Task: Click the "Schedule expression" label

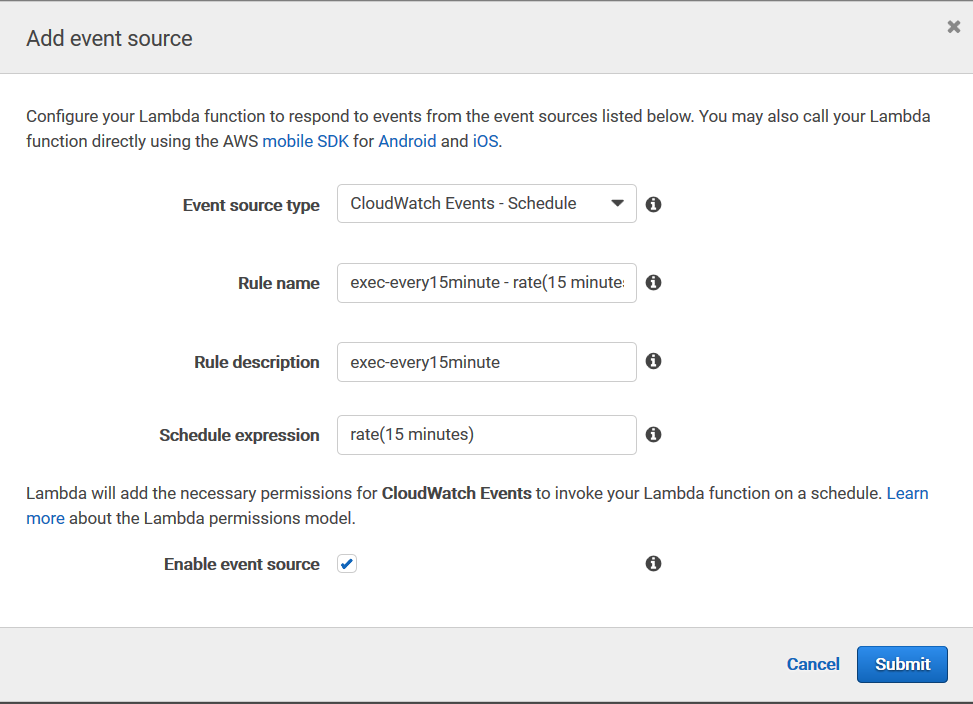Action: 239,435
